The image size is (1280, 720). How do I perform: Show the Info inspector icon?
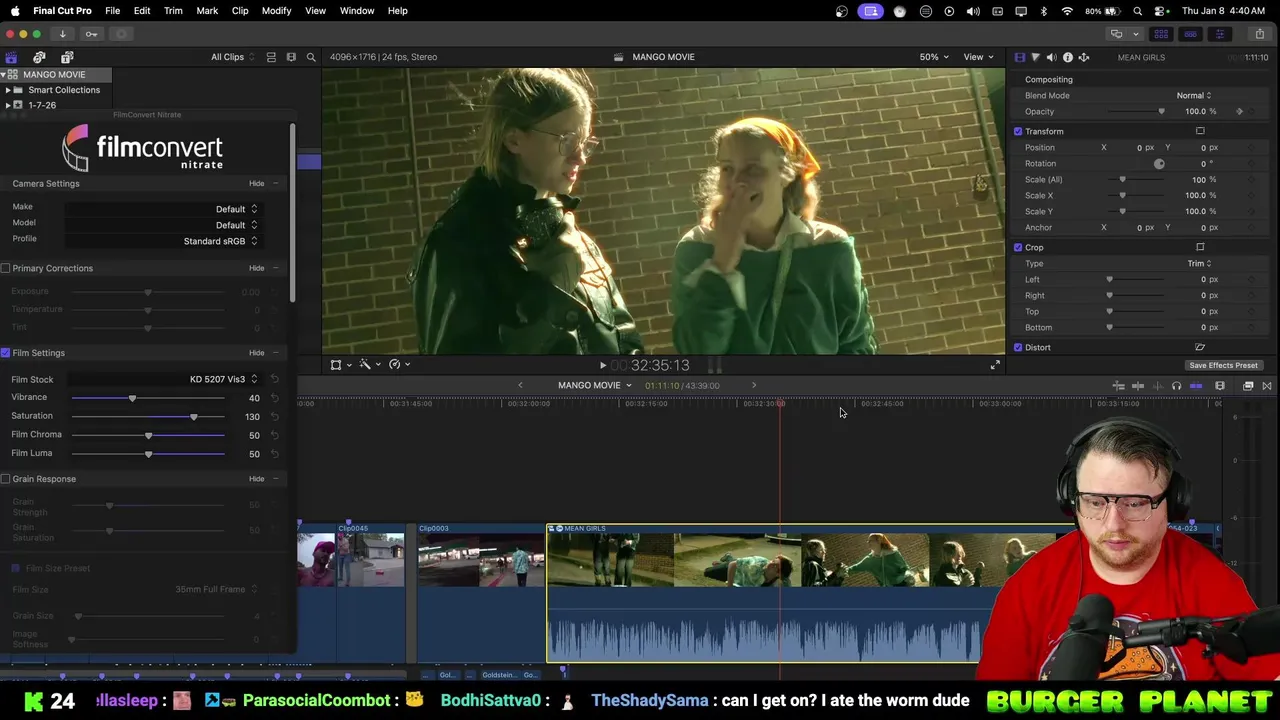(x=1067, y=57)
